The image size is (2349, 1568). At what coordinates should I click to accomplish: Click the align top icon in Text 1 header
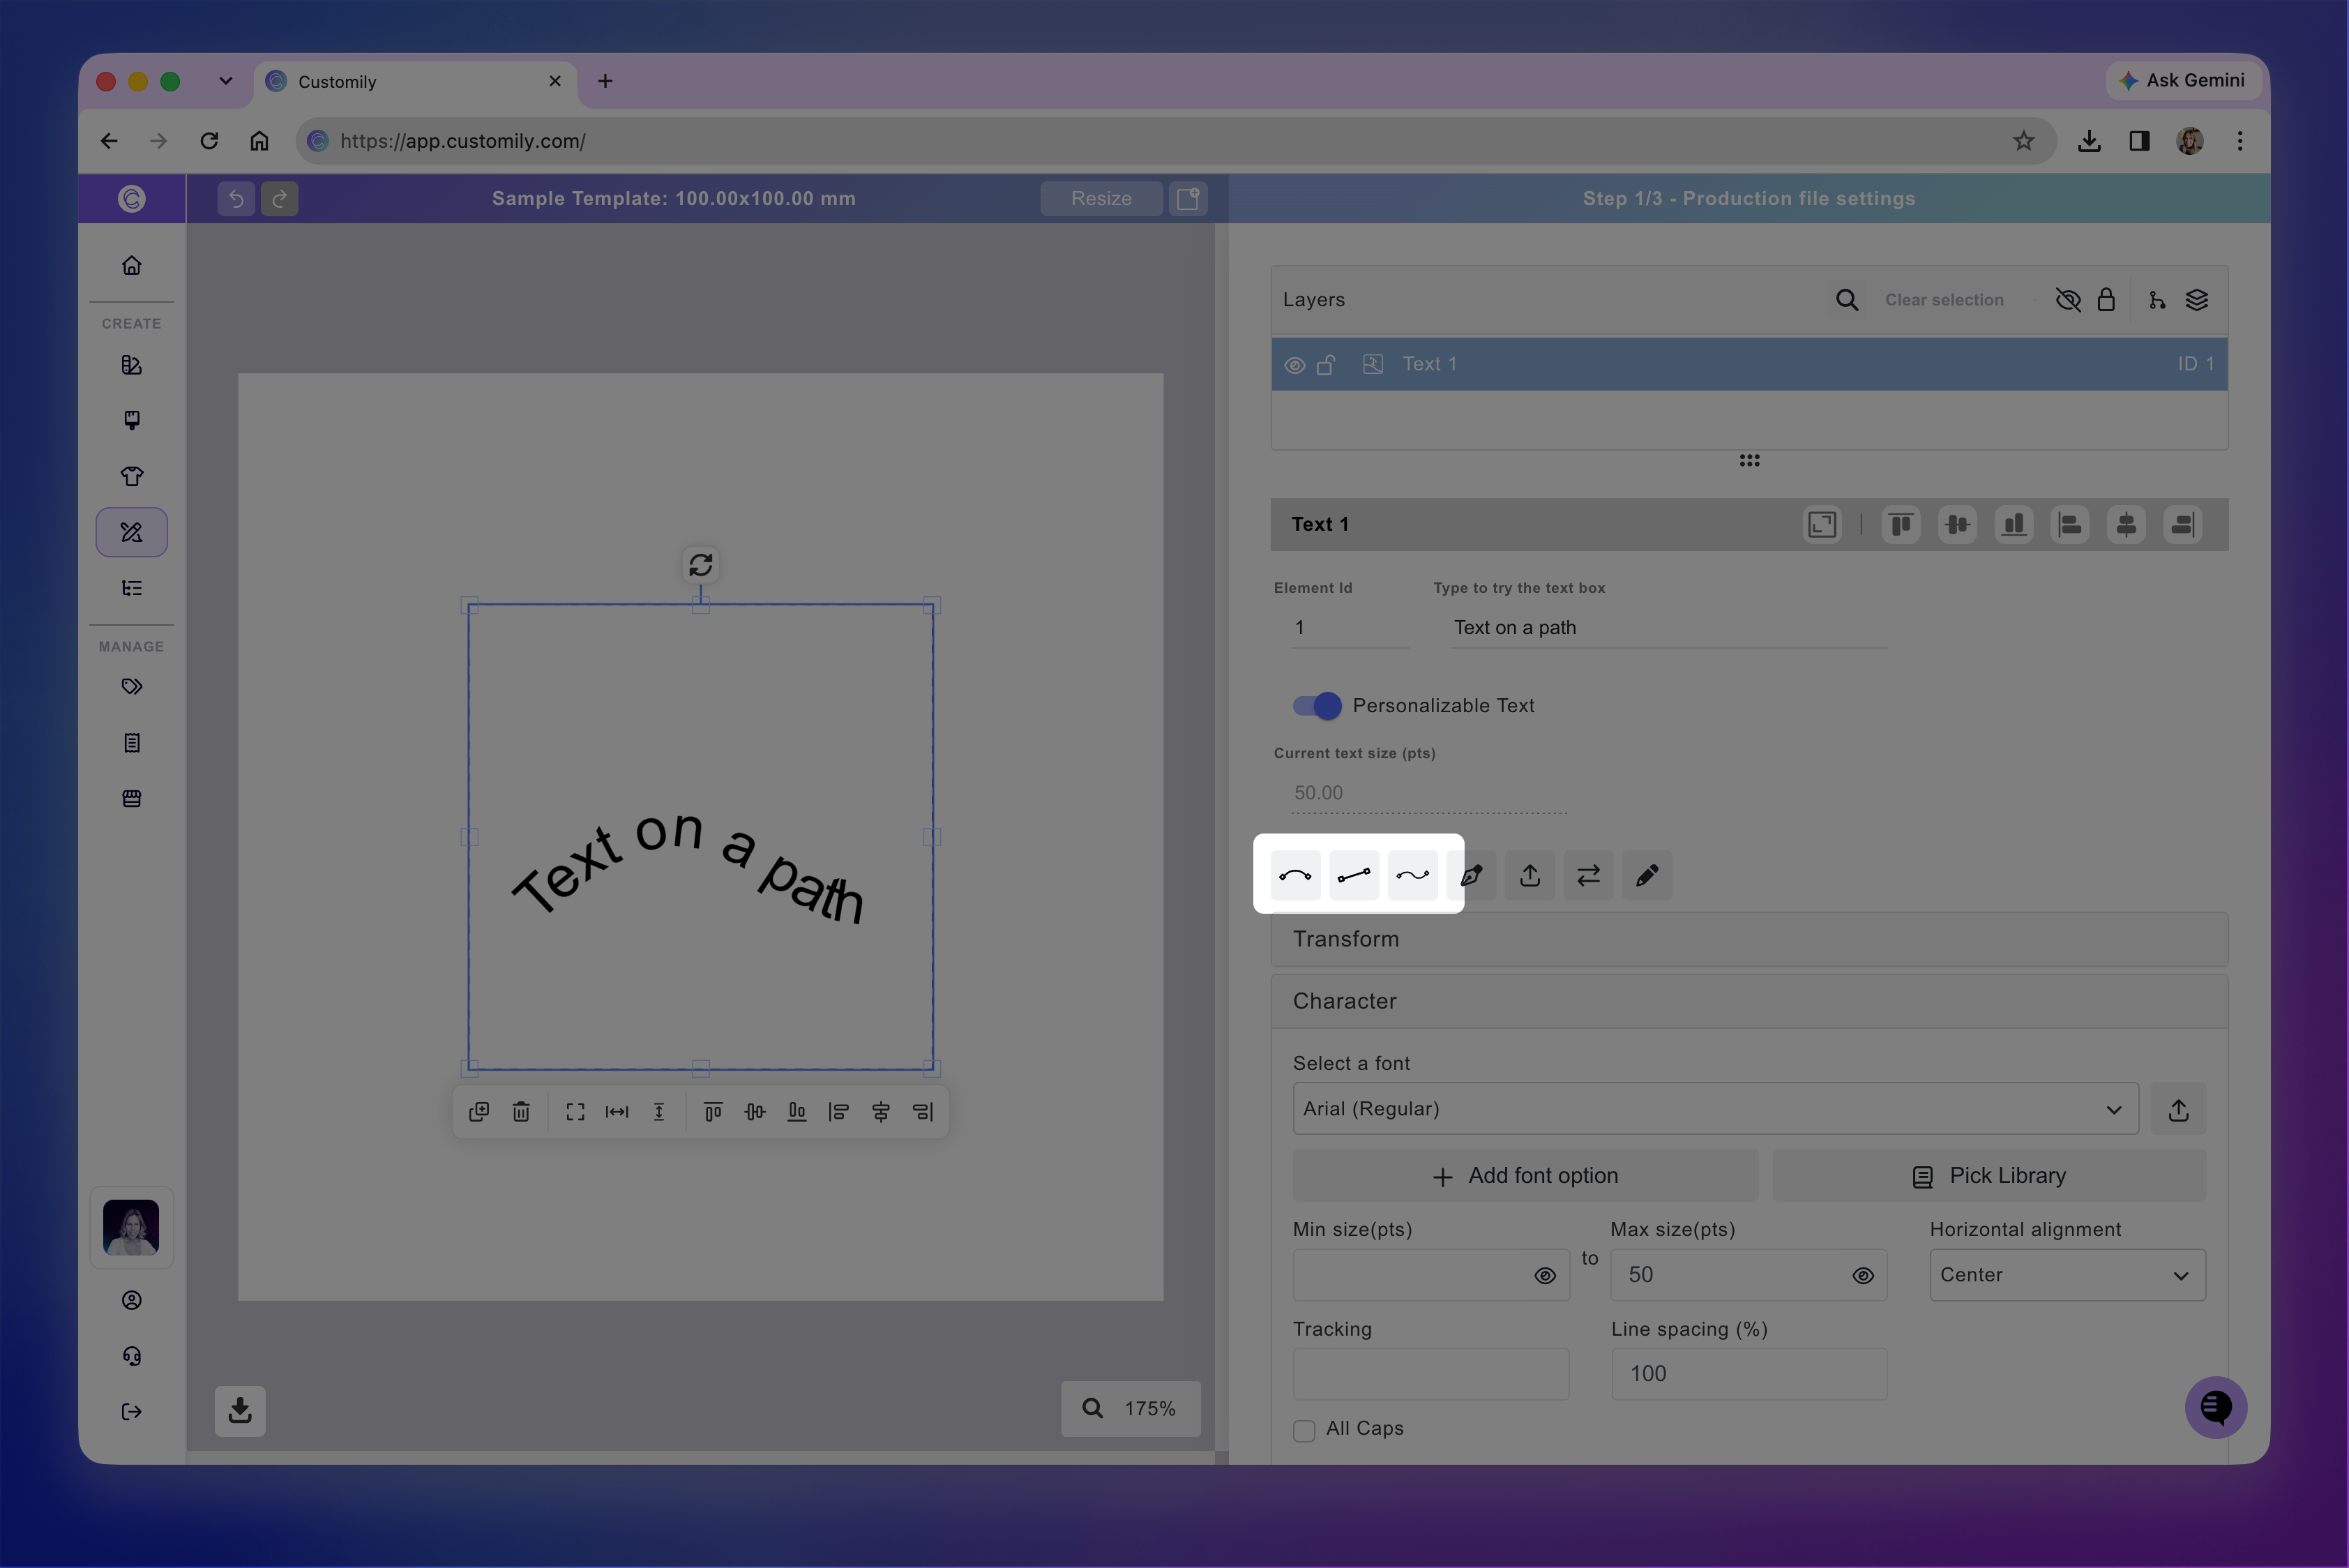coord(1901,524)
